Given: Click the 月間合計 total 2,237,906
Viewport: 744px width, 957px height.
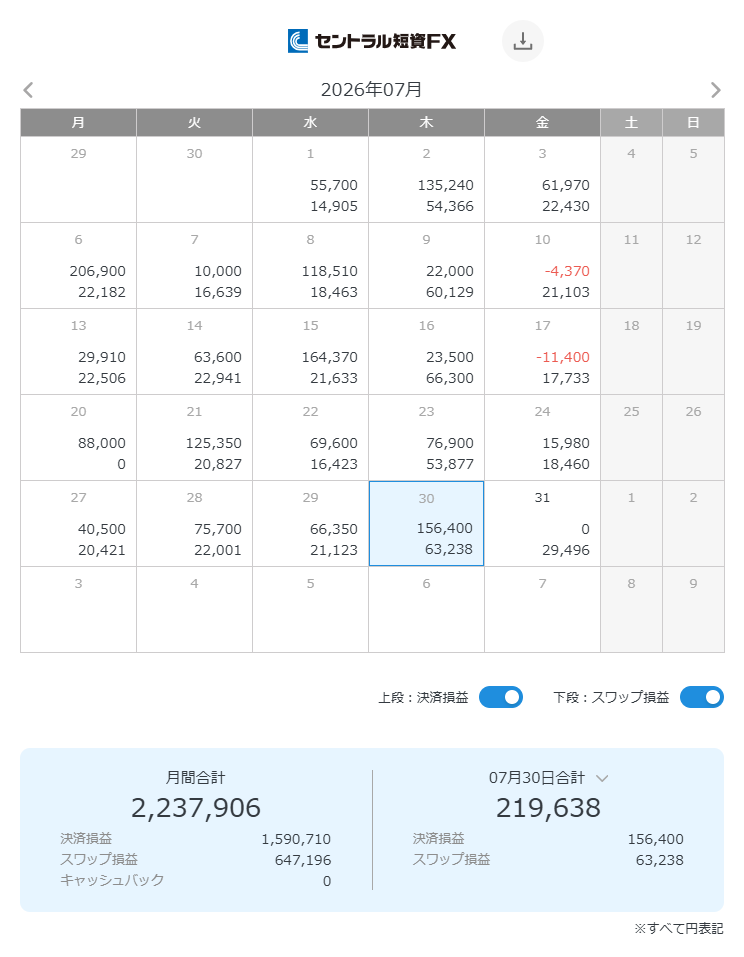Looking at the screenshot, I should (196, 807).
